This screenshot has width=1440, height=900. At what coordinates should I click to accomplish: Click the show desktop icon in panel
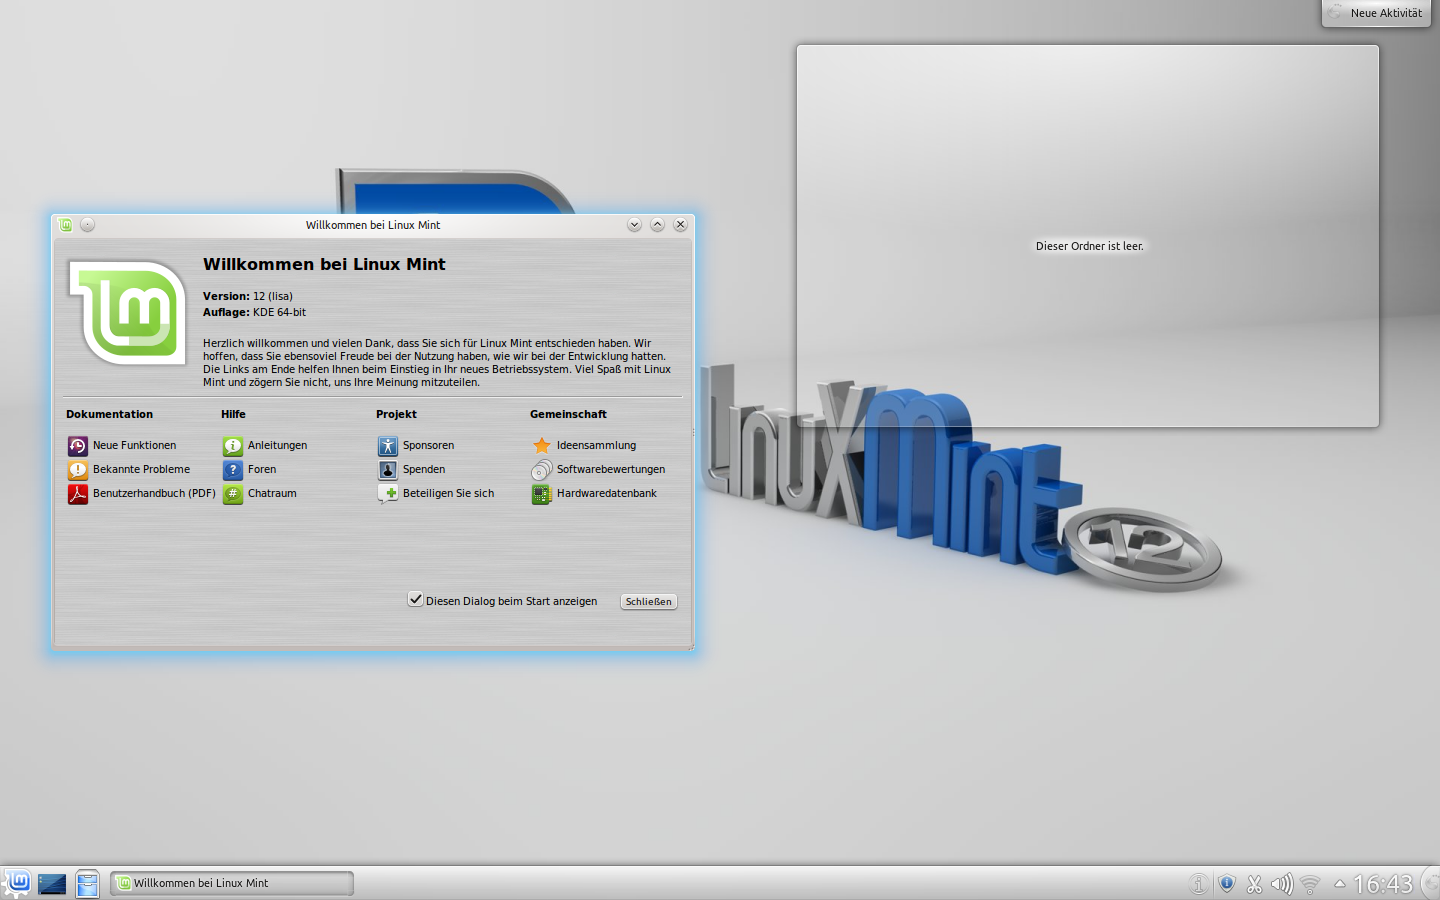click(x=52, y=884)
